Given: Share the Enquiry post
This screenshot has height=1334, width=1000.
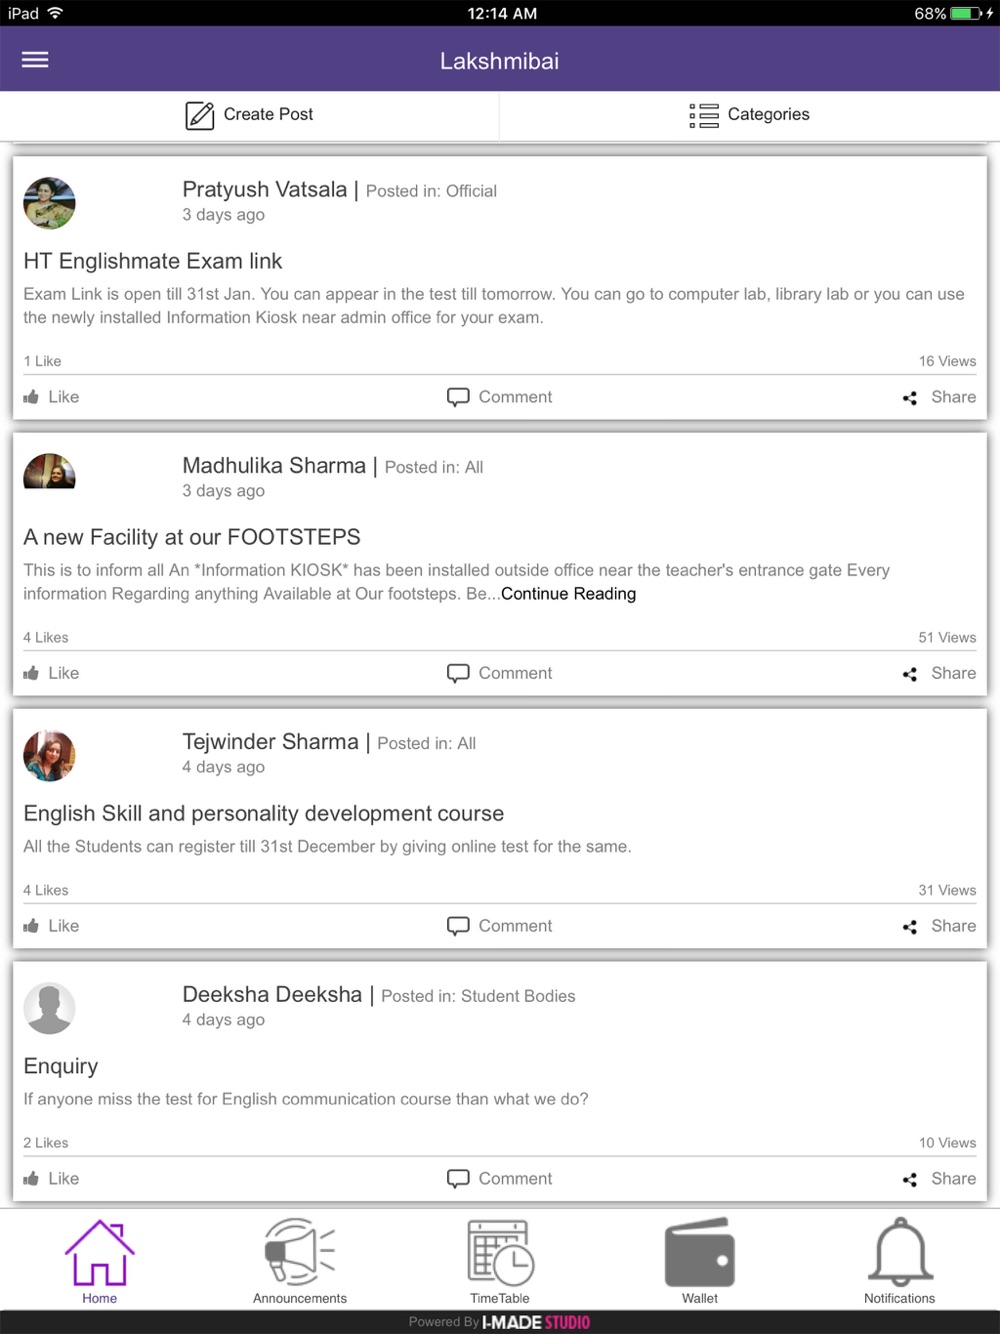Looking at the screenshot, I should click(x=939, y=1178).
